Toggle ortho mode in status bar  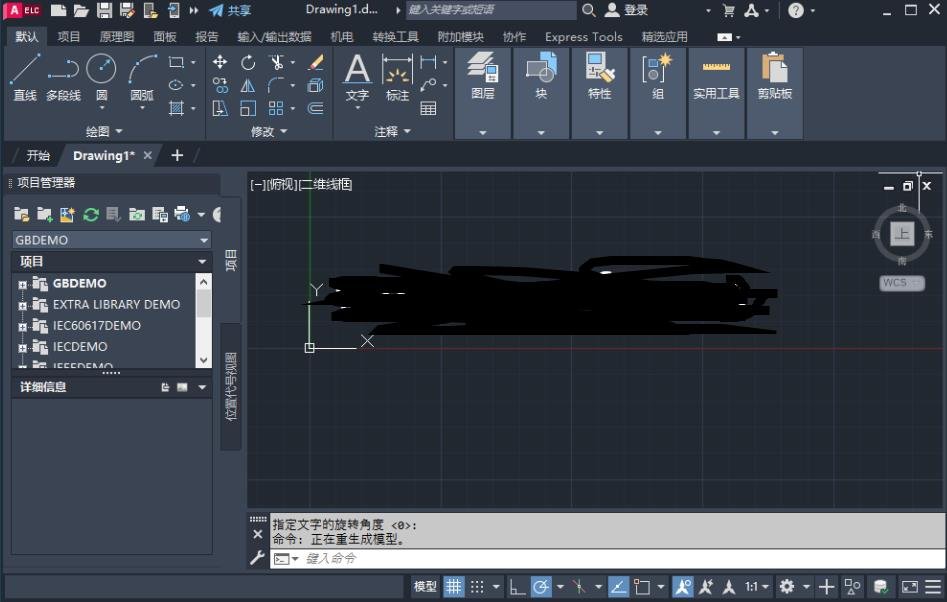click(x=516, y=586)
